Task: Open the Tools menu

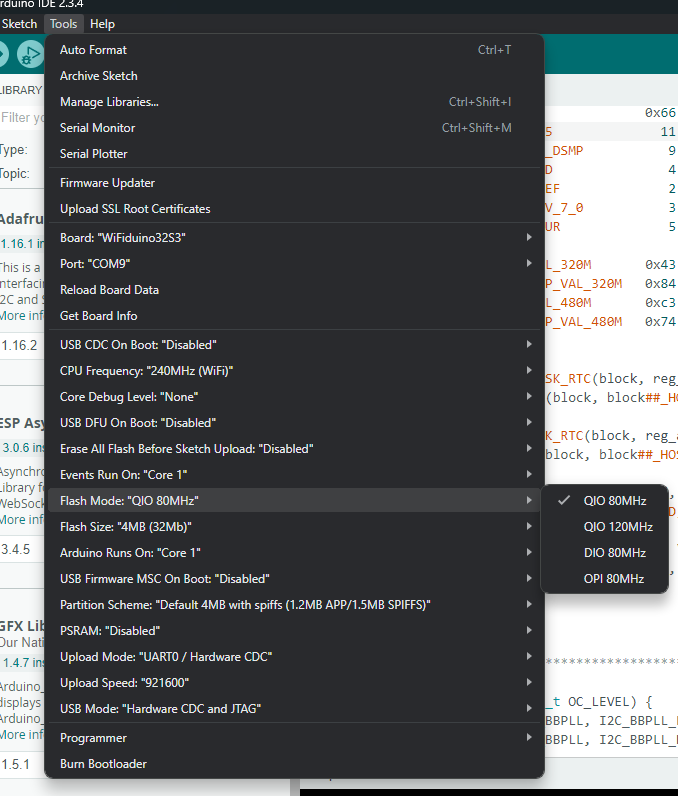Action: pos(63,24)
